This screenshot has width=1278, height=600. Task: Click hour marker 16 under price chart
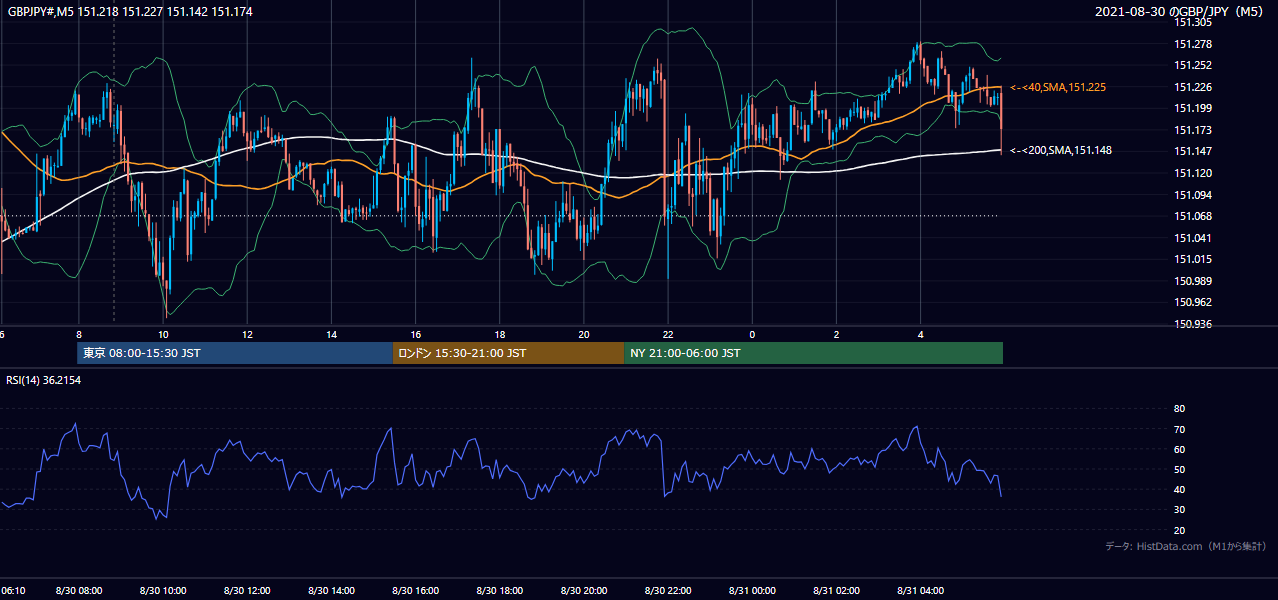click(x=415, y=335)
